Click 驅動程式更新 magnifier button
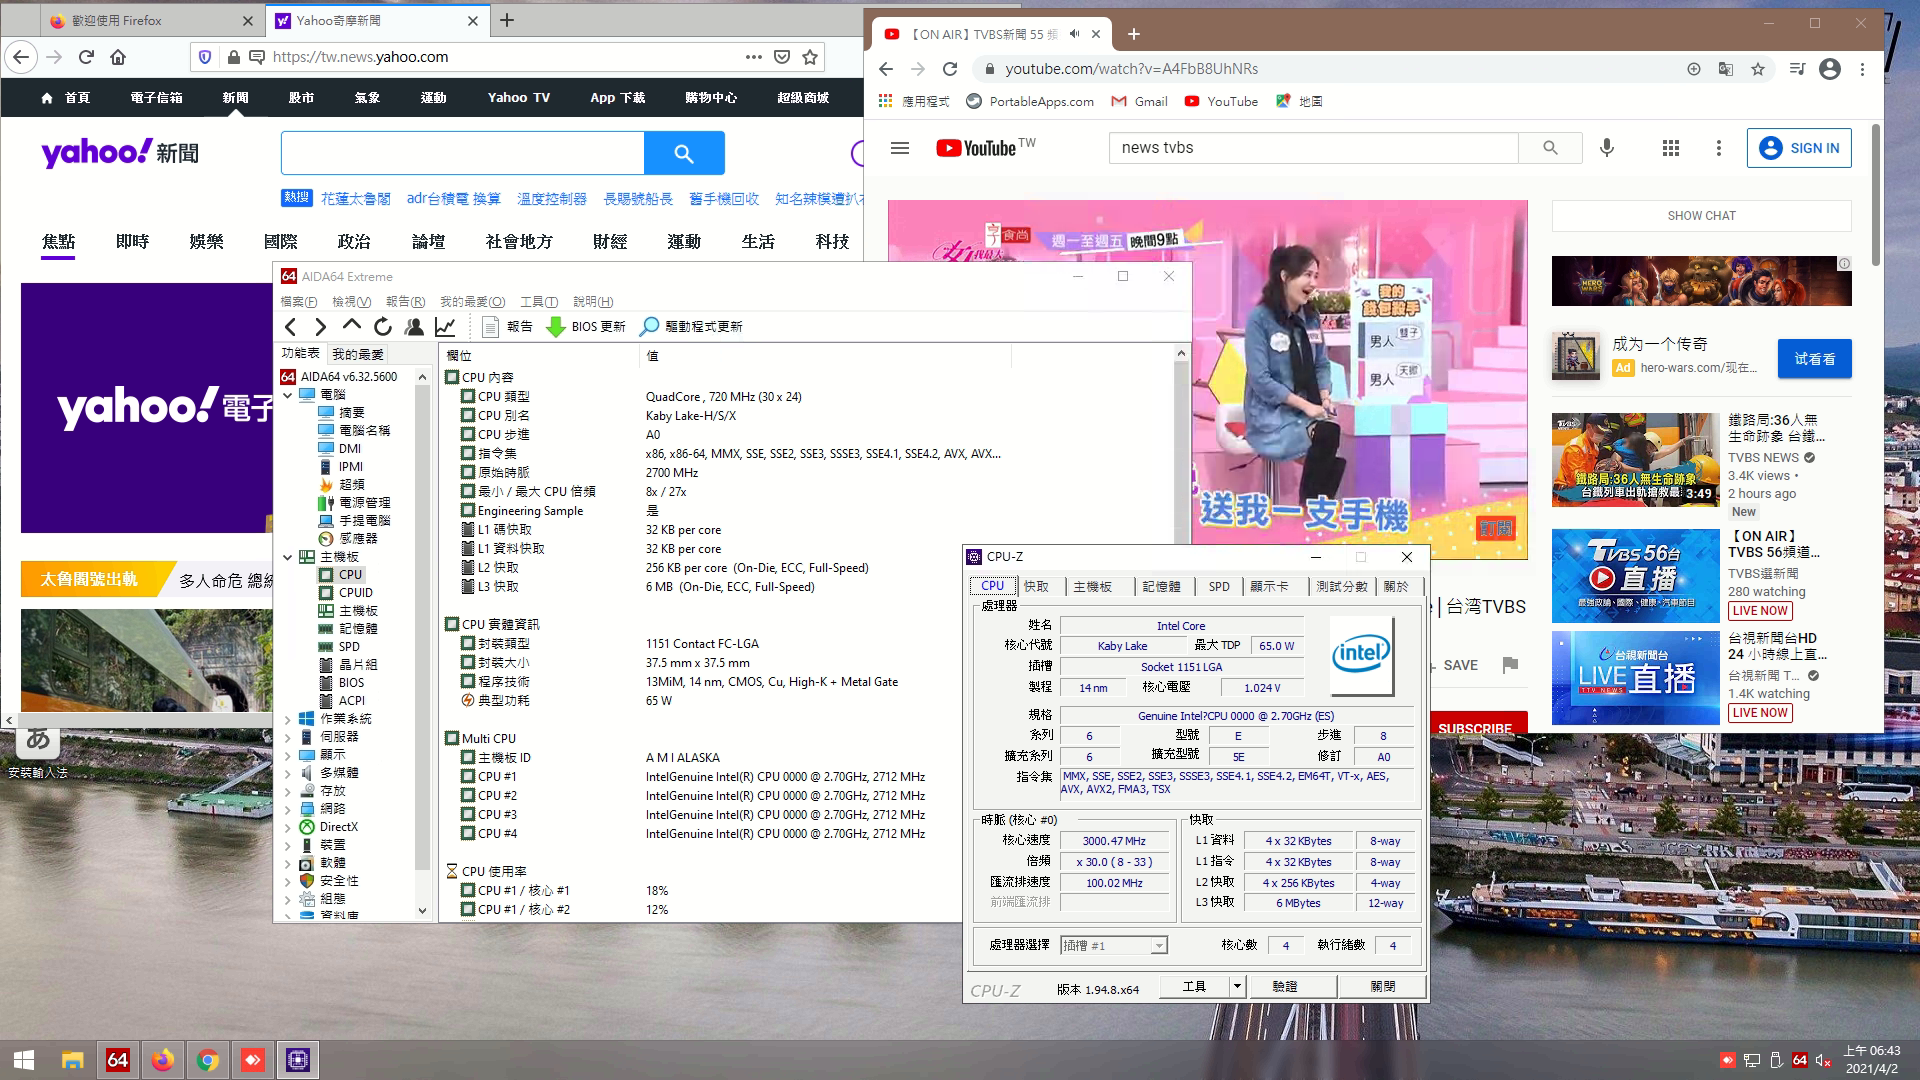1920x1080 pixels. [691, 326]
